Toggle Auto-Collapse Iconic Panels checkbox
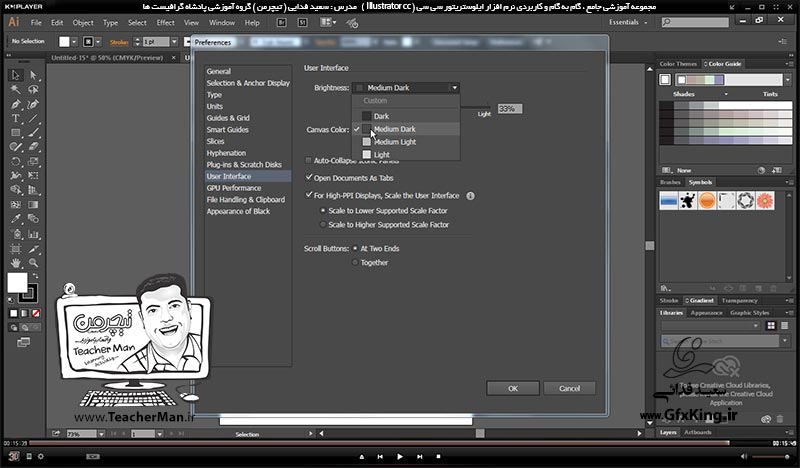Image resolution: width=800 pixels, height=468 pixels. [x=308, y=160]
